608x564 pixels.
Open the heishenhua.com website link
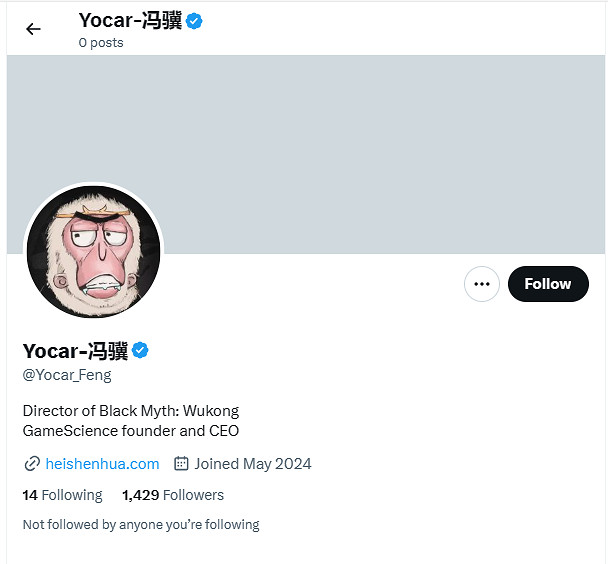click(102, 464)
